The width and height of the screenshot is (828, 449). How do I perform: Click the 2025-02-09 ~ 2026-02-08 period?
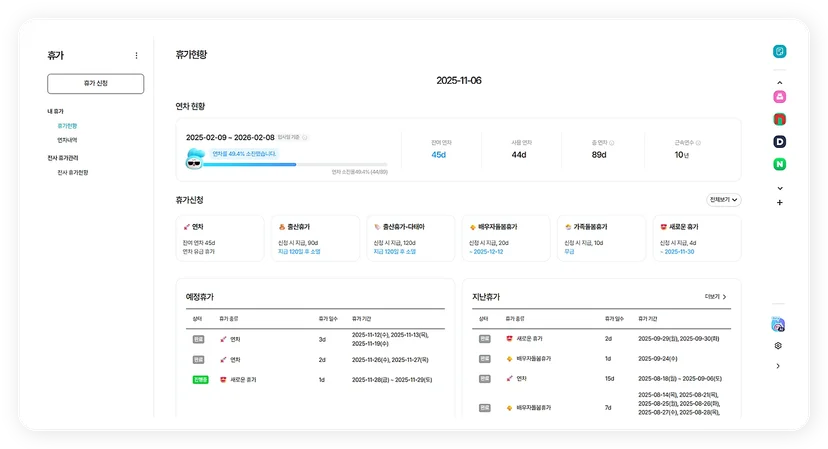230,137
